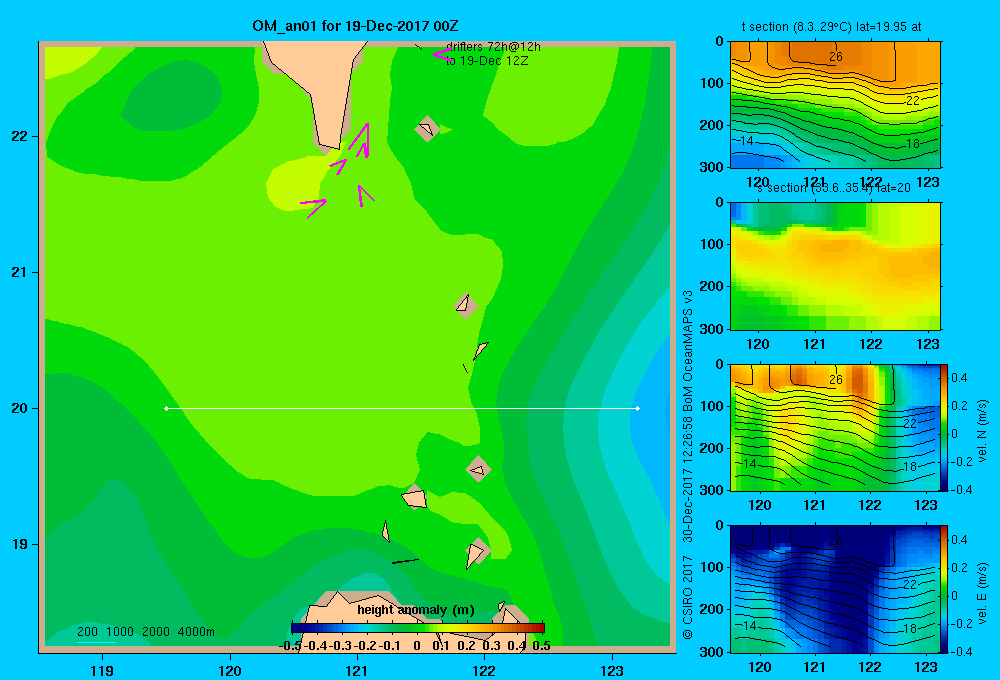Image resolution: width=1000 pixels, height=680 pixels.
Task: Click latitude label 19 on the main map
Action: 19,544
